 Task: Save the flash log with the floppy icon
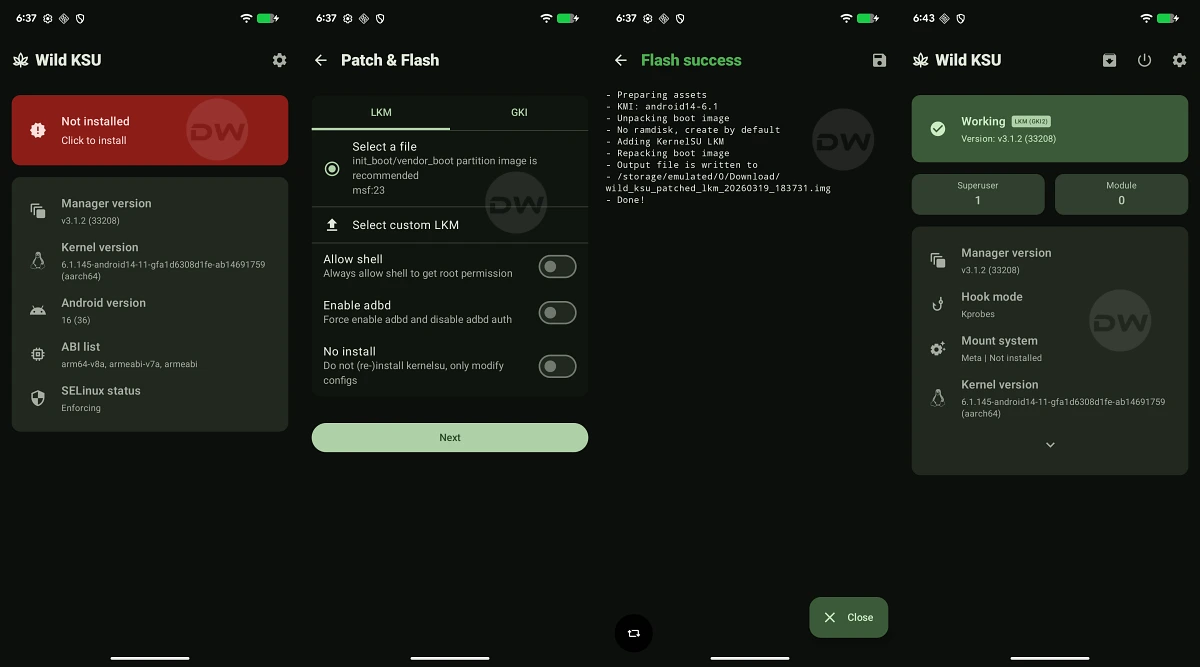pos(879,60)
